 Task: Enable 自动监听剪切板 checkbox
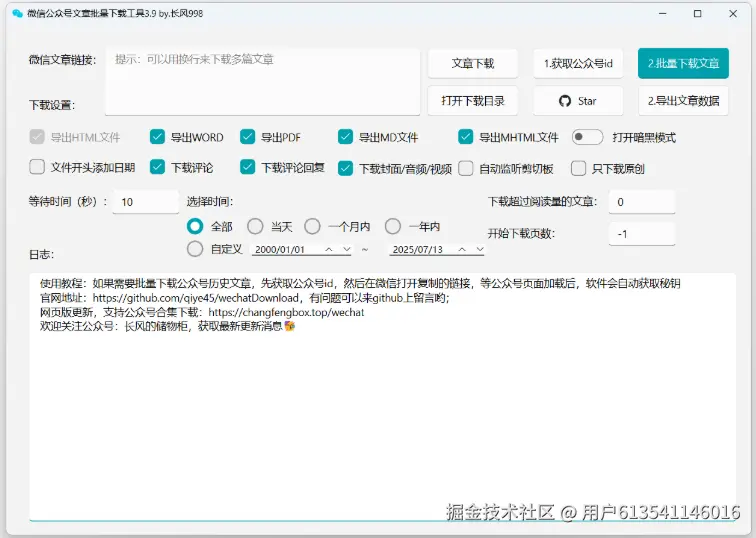click(x=465, y=168)
